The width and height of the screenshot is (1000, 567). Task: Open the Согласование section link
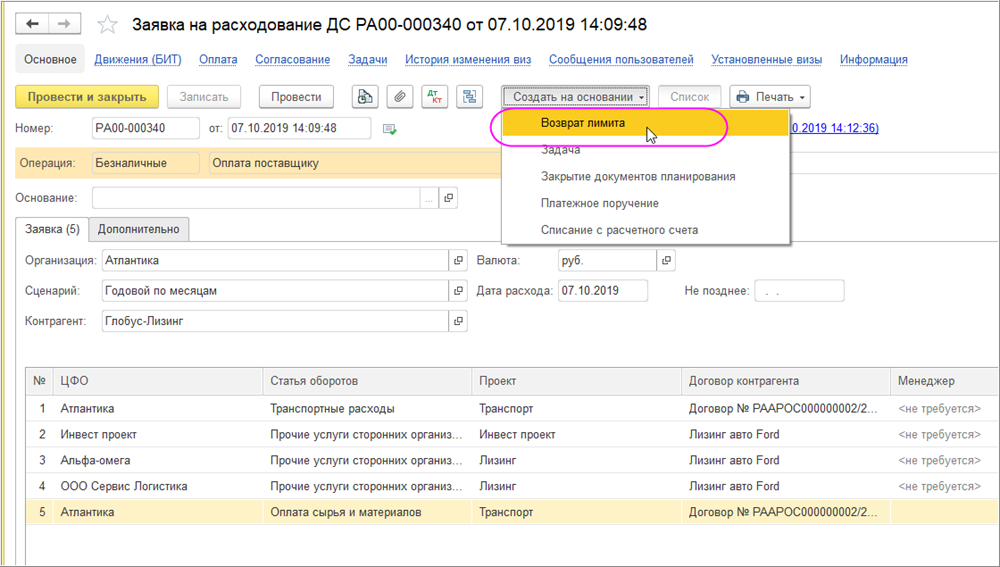click(x=292, y=60)
